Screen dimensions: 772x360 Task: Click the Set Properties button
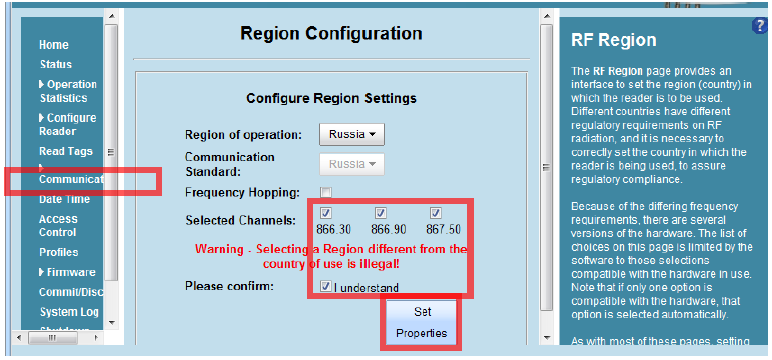coord(421,323)
